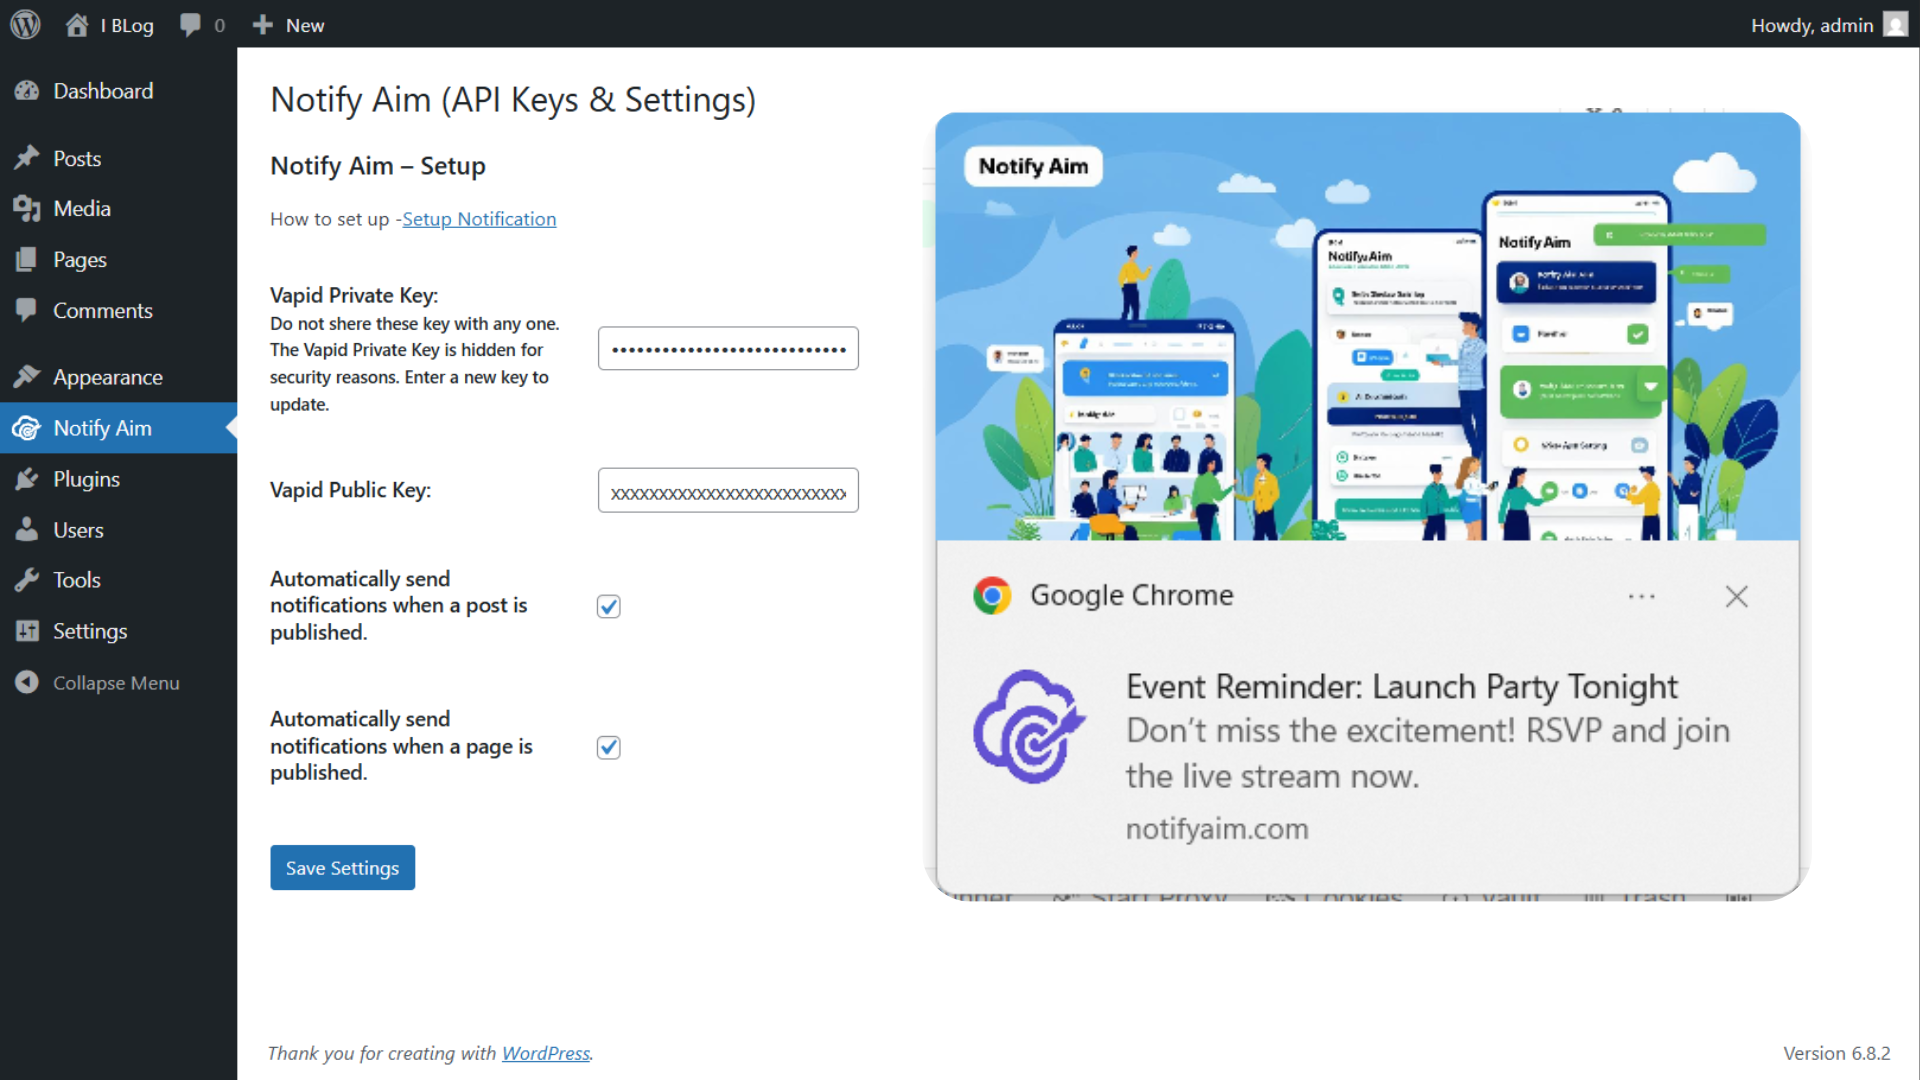Screen dimensions: 1920x1080
Task: Toggle auto-send notifications when page published
Action: click(x=608, y=747)
